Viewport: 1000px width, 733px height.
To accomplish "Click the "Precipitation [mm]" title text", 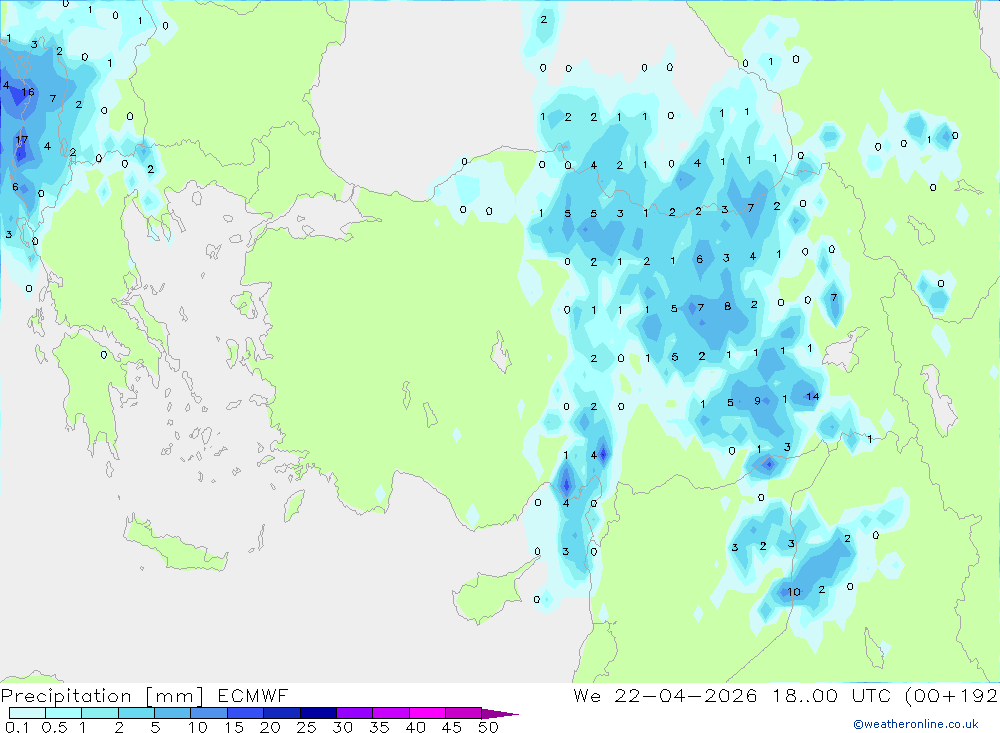I will click(x=102, y=696).
